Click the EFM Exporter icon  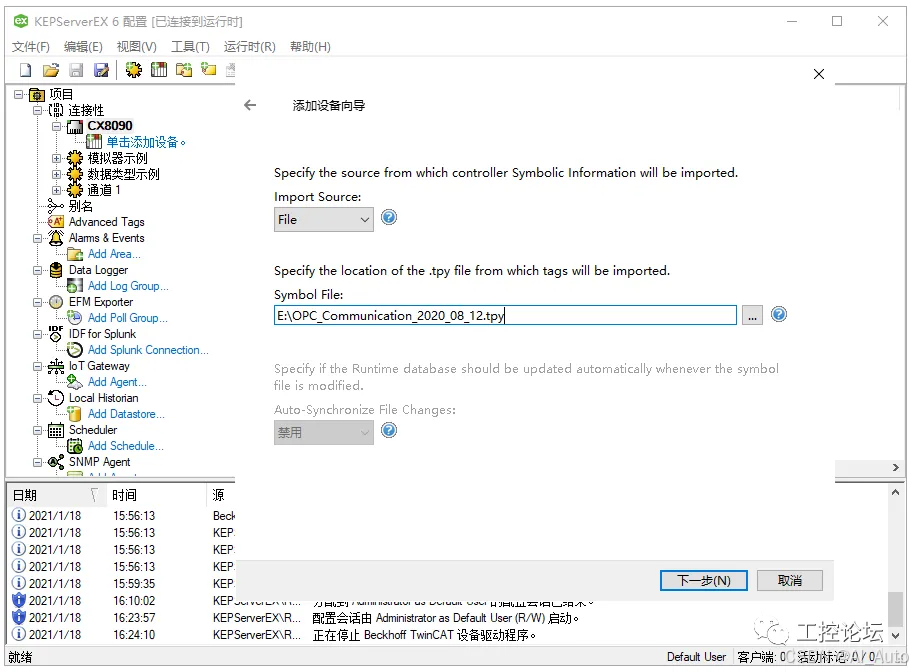click(x=56, y=302)
